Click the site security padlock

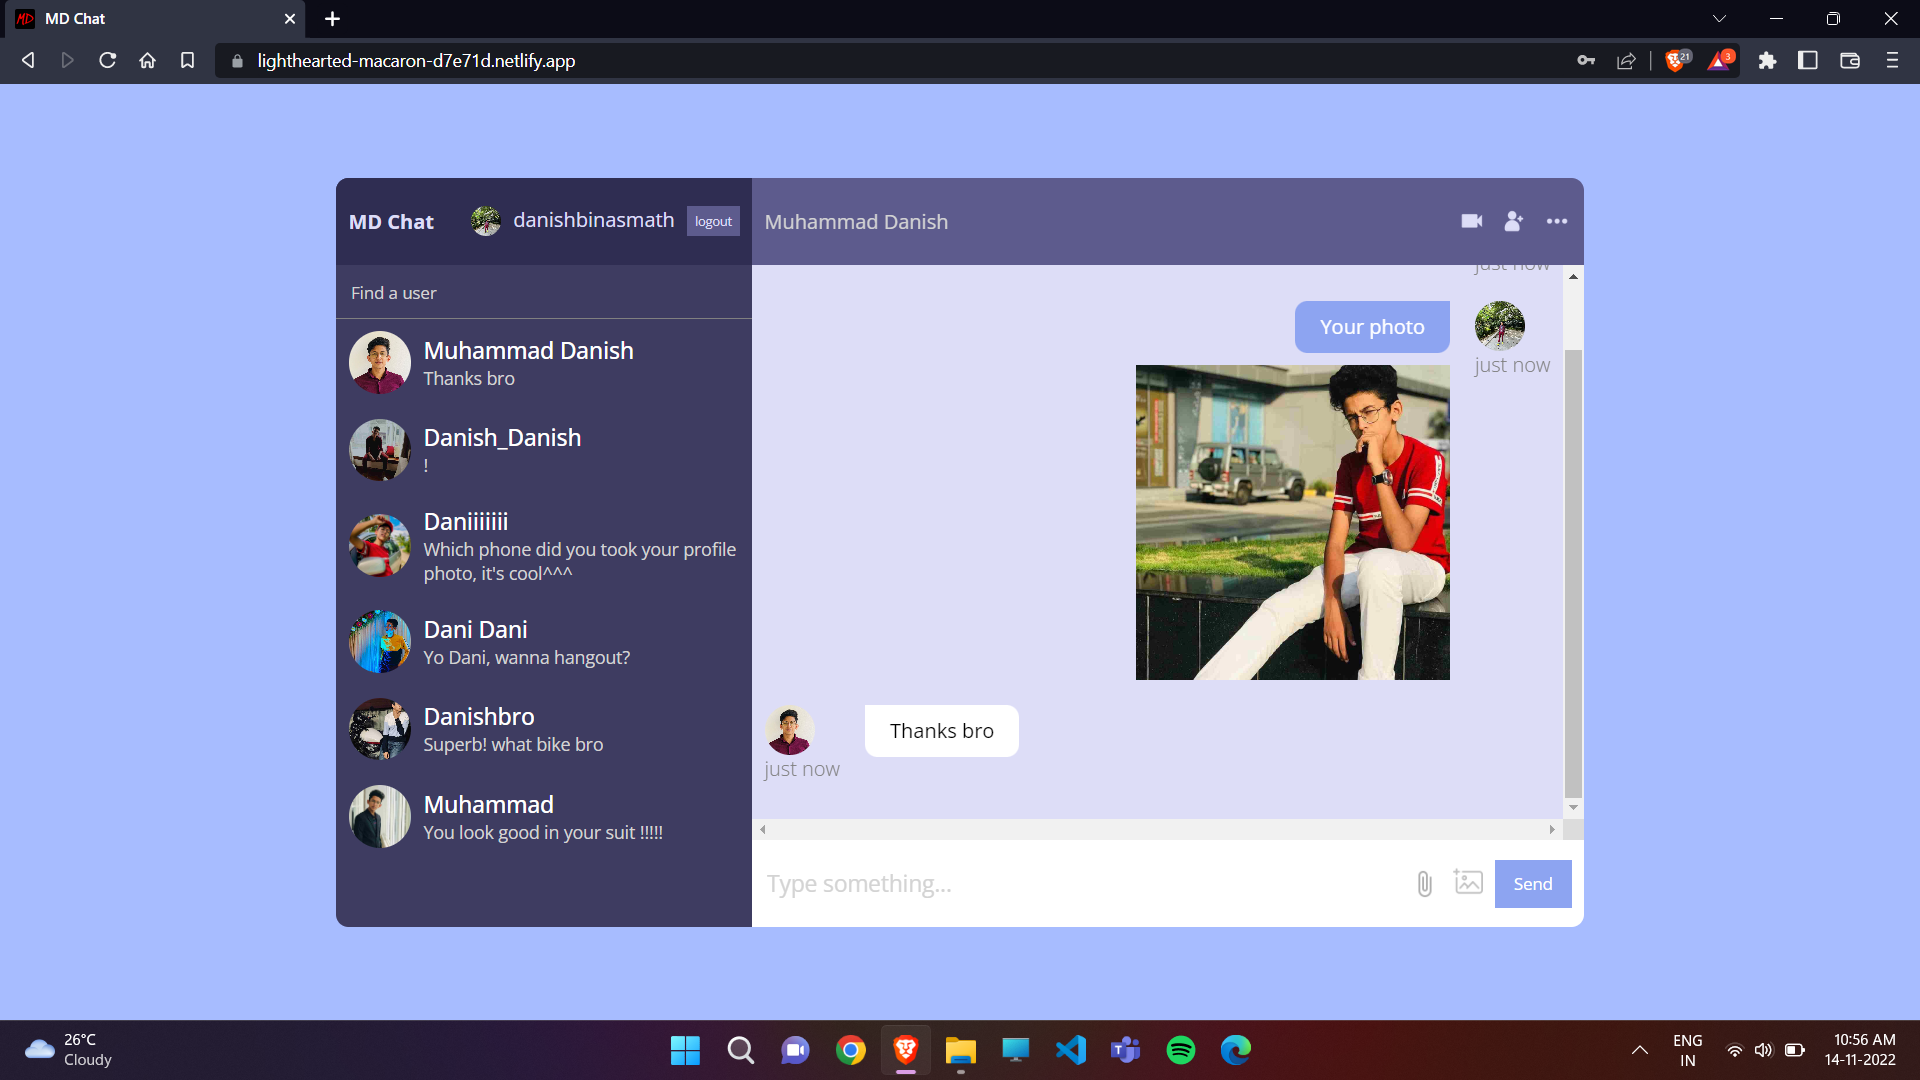click(237, 61)
